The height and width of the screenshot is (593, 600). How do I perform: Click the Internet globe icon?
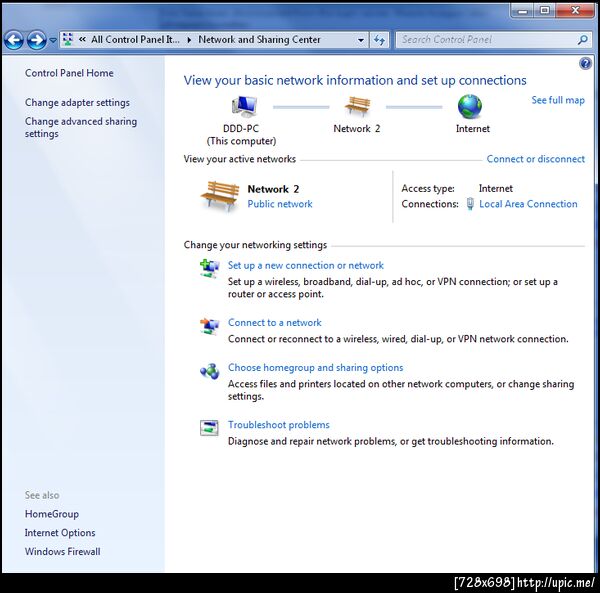tap(470, 106)
